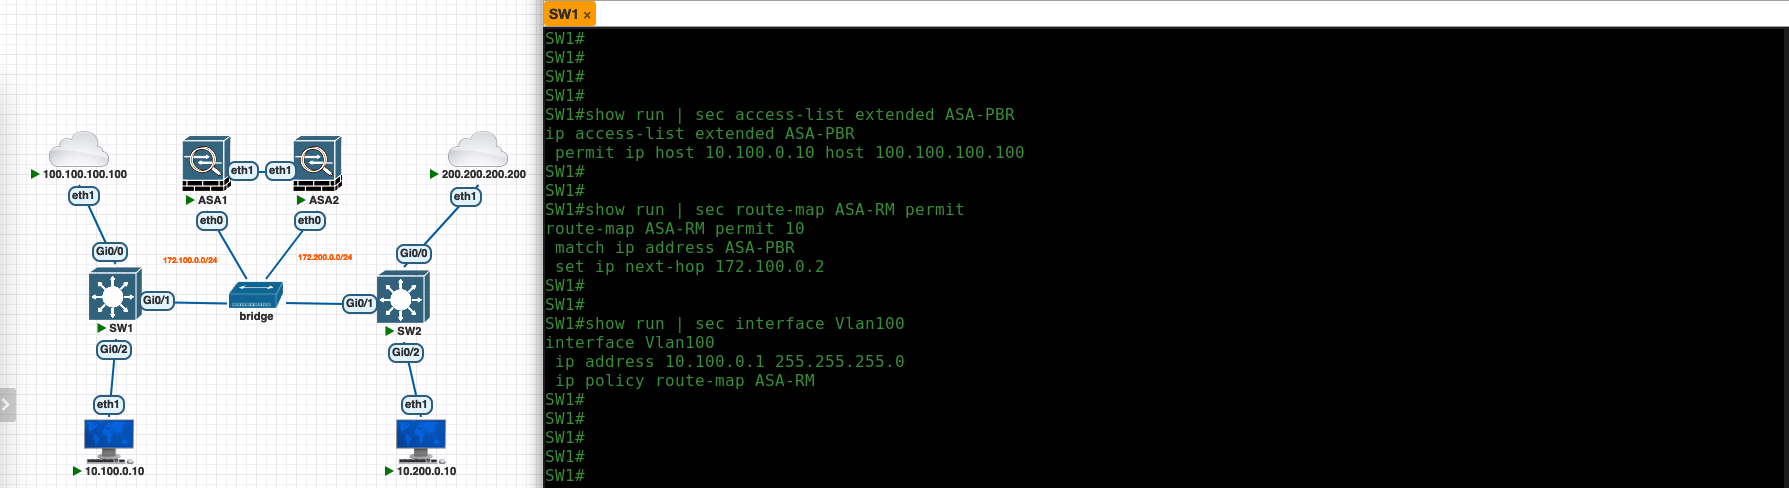The image size is (1789, 488).
Task: Switch to the SW1 terminal tab
Action: coord(563,14)
